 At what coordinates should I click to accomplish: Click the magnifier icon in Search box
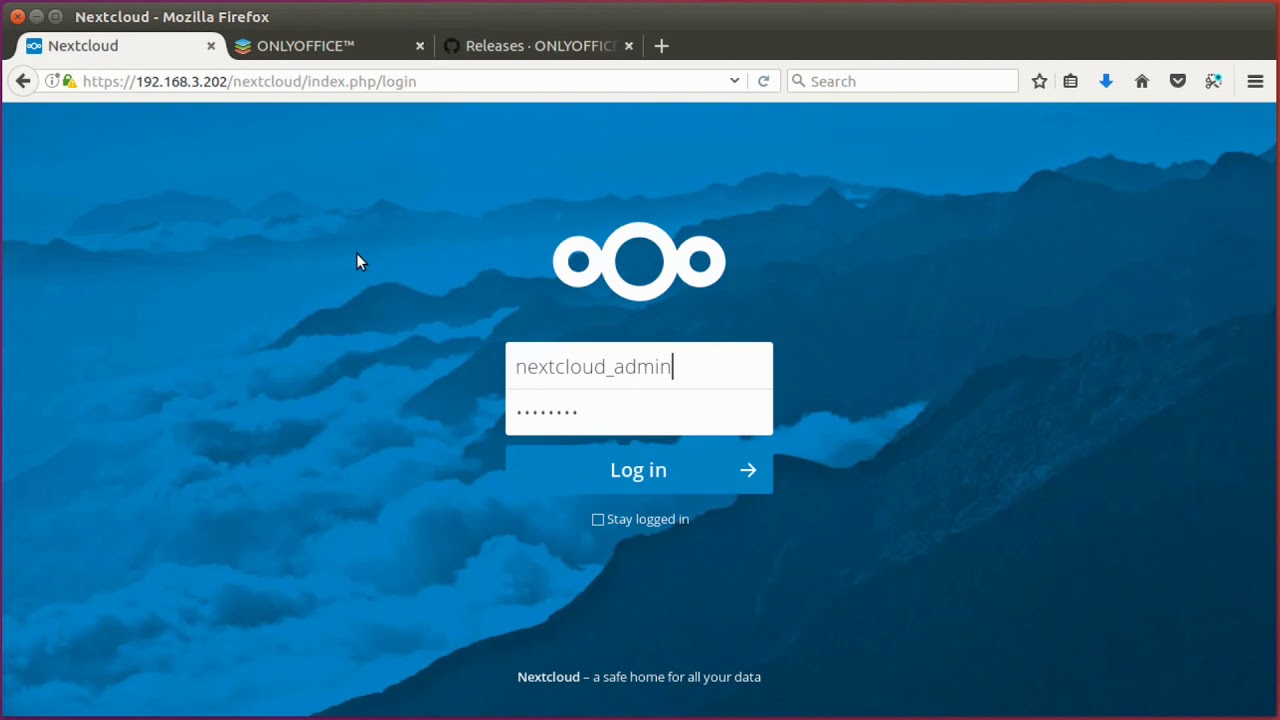tap(798, 81)
